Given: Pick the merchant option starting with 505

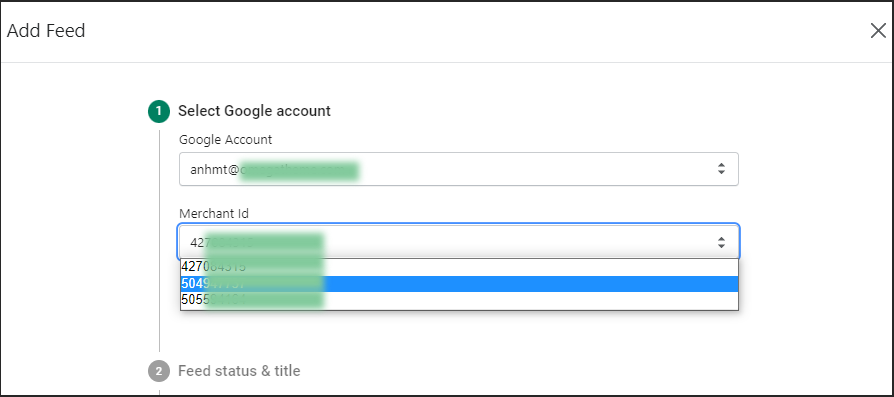Looking at the screenshot, I should tap(459, 300).
